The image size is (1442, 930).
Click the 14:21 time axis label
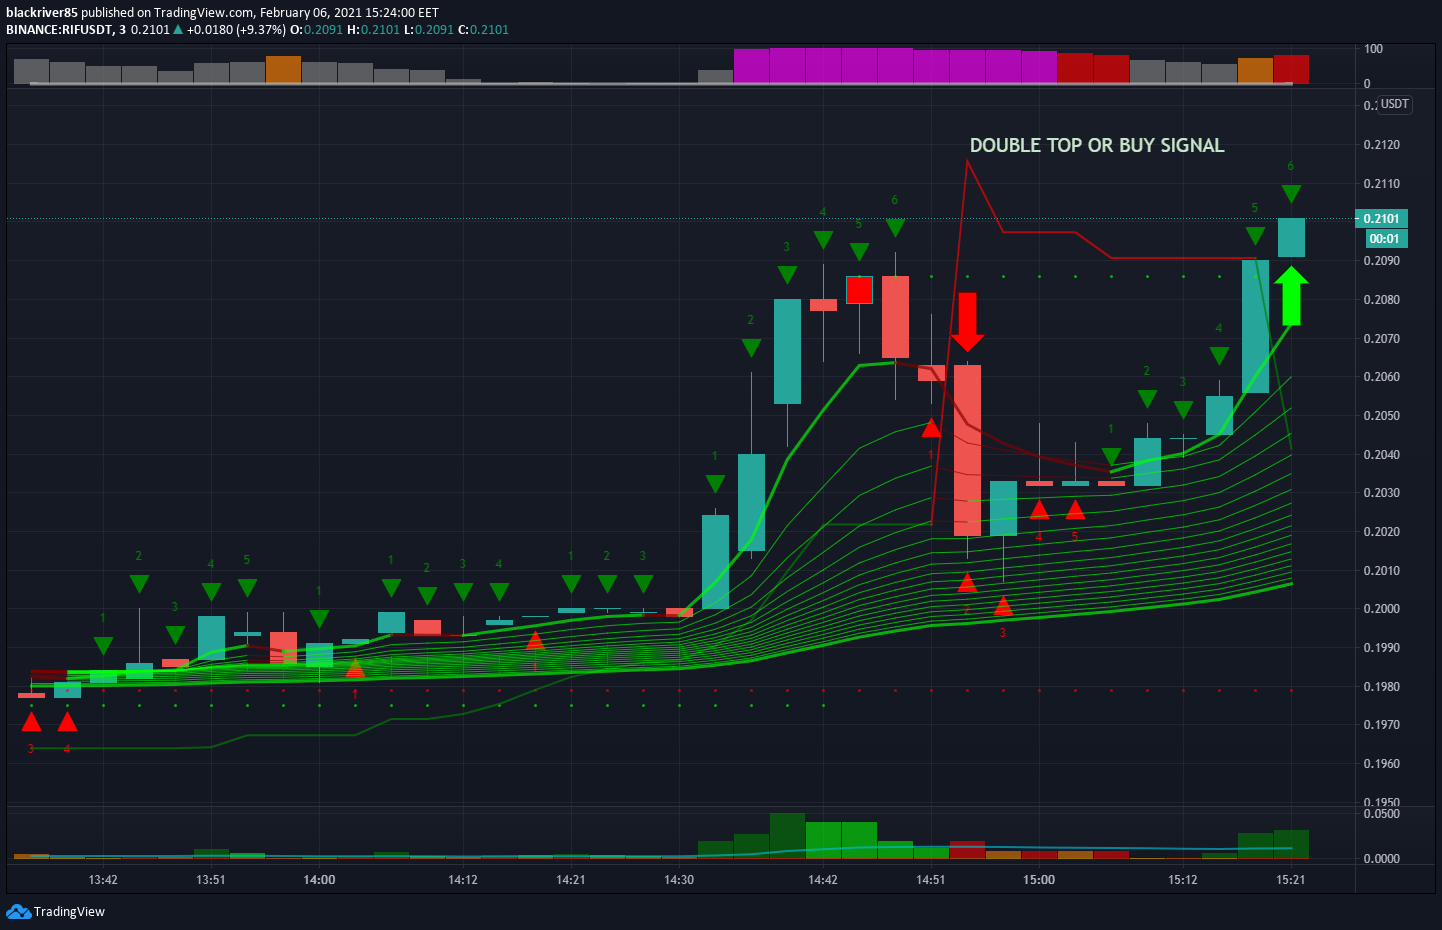(x=571, y=880)
